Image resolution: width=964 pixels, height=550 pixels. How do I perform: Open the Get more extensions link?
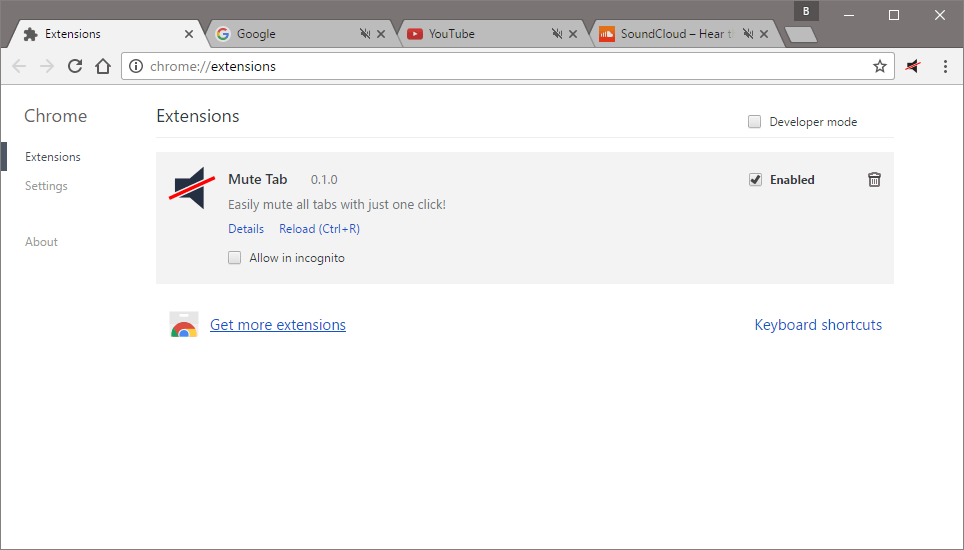pyautogui.click(x=278, y=325)
